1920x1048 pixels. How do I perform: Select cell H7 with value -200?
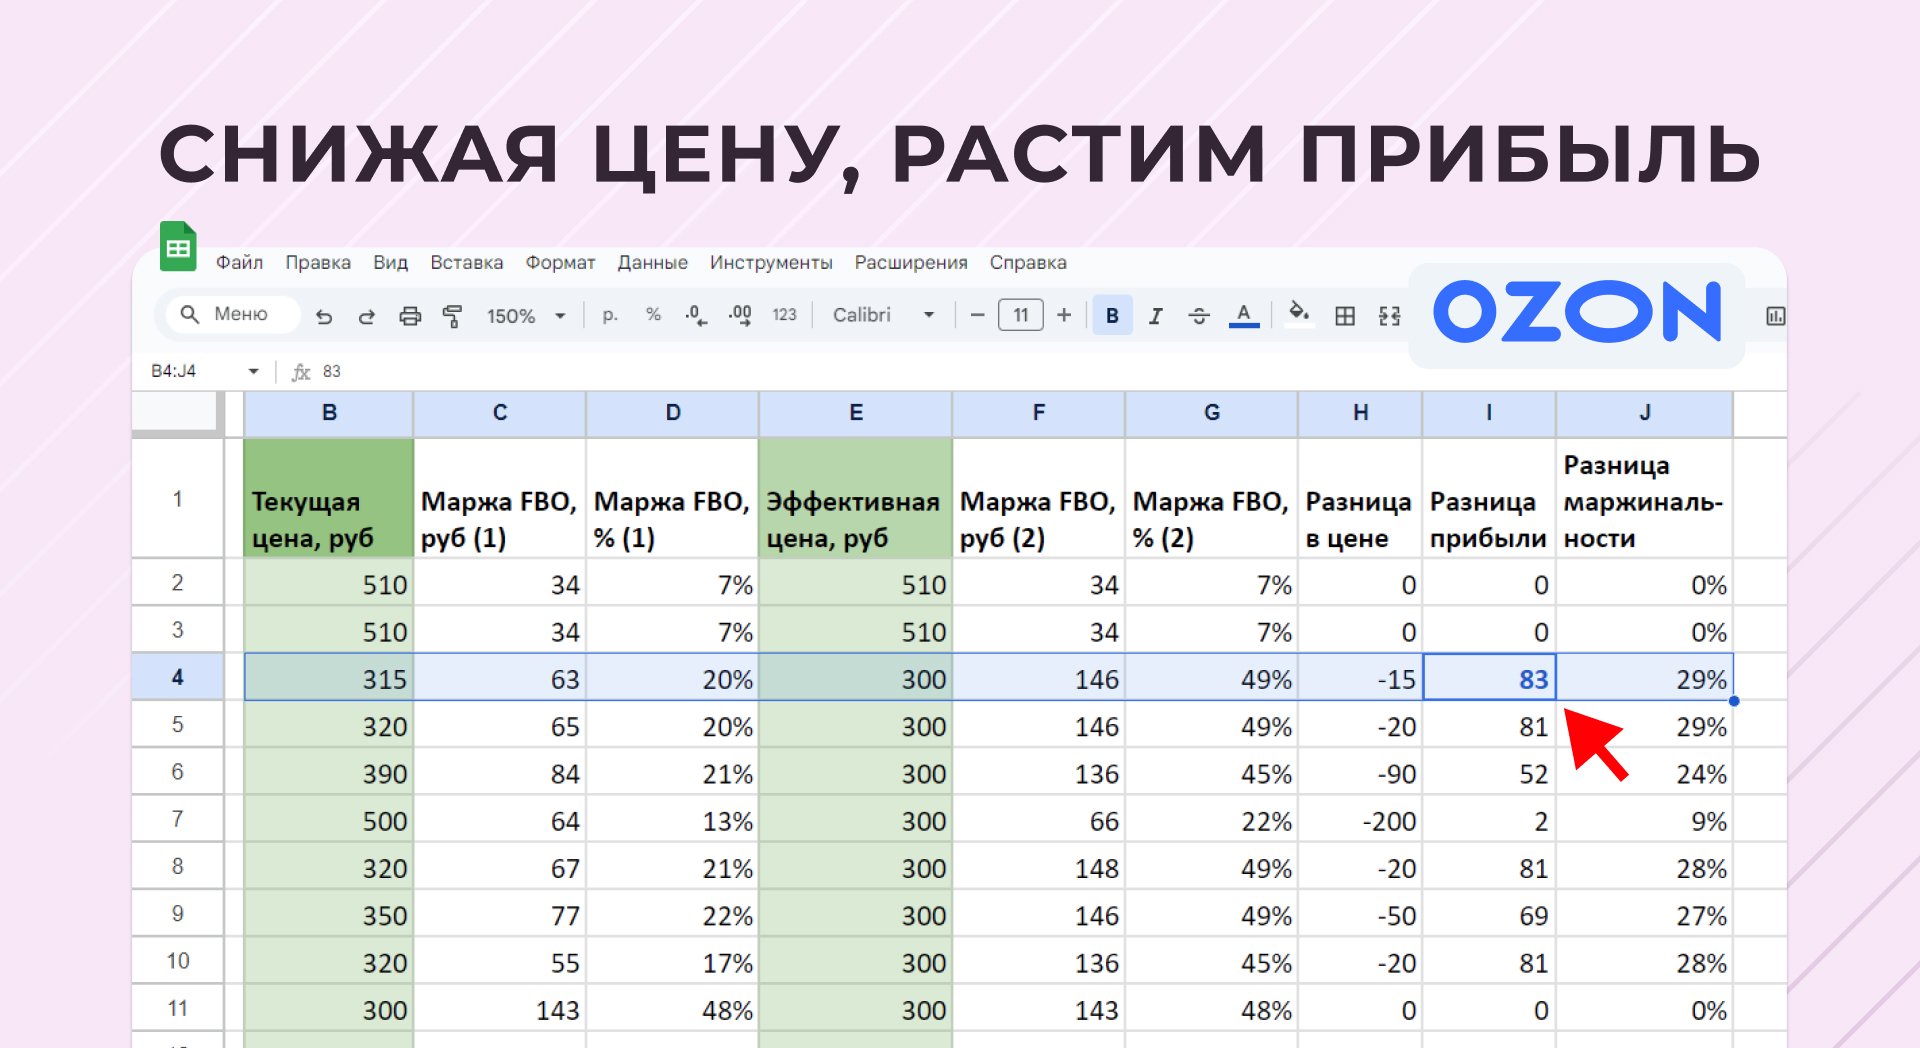1361,820
